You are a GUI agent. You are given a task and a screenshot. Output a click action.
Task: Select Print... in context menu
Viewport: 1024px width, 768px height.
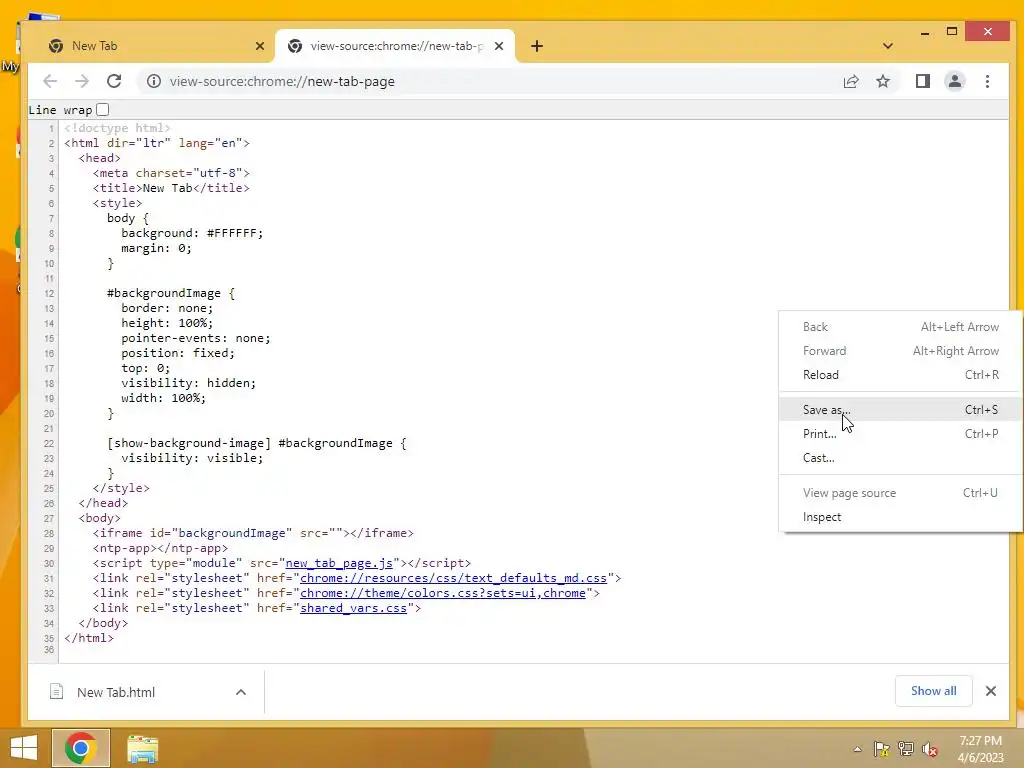pyautogui.click(x=901, y=434)
